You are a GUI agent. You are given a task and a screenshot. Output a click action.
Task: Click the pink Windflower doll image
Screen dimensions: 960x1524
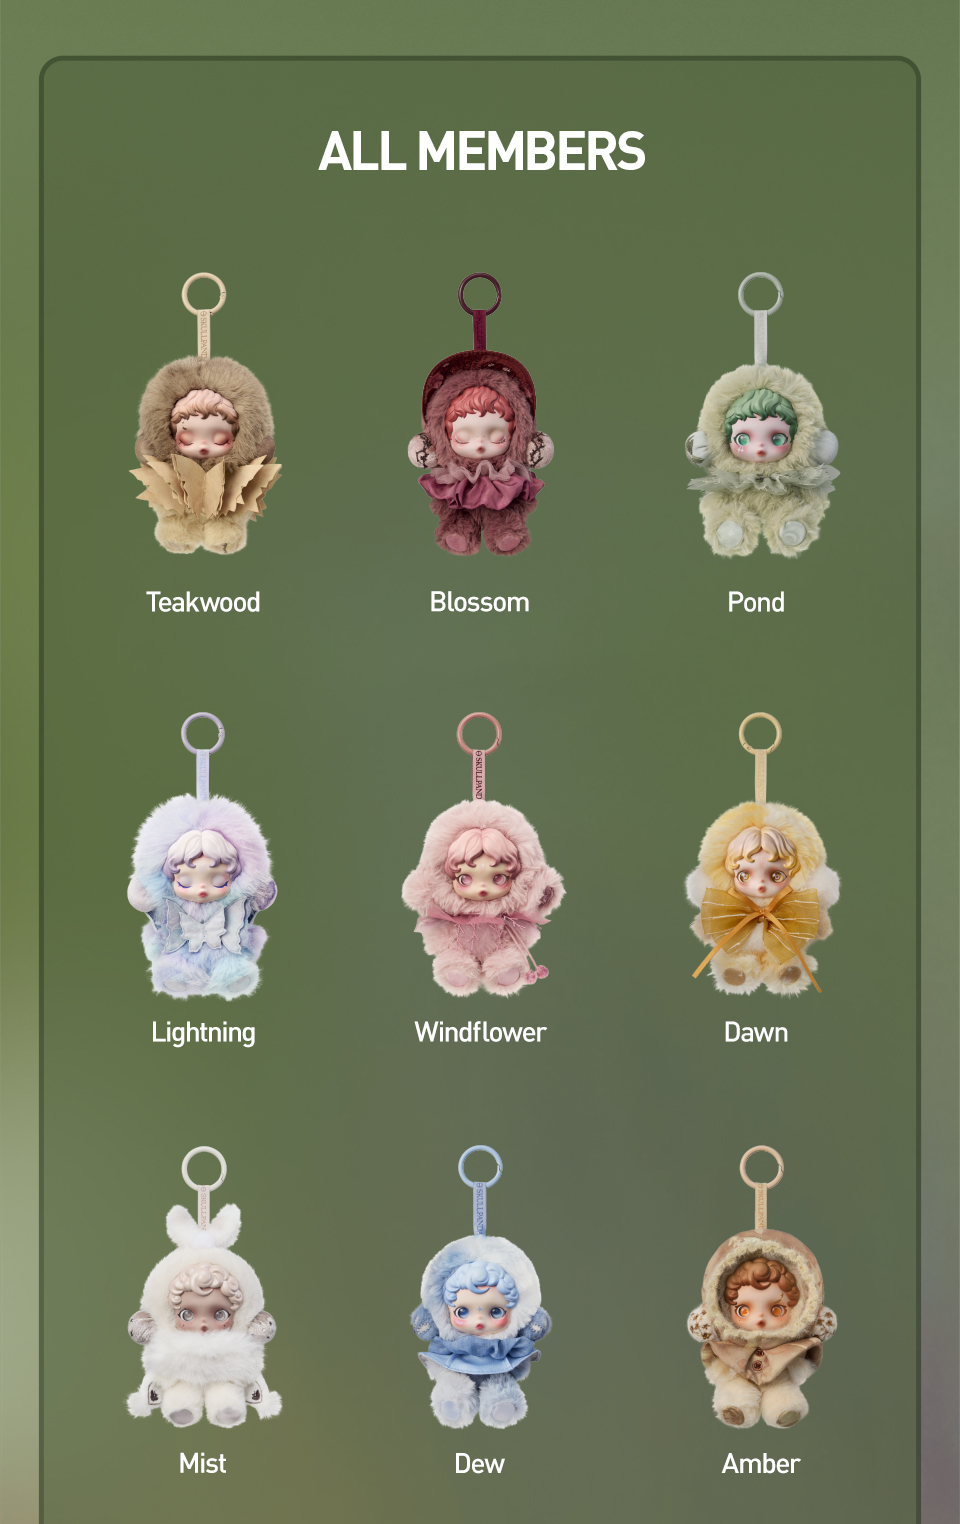pos(482,855)
